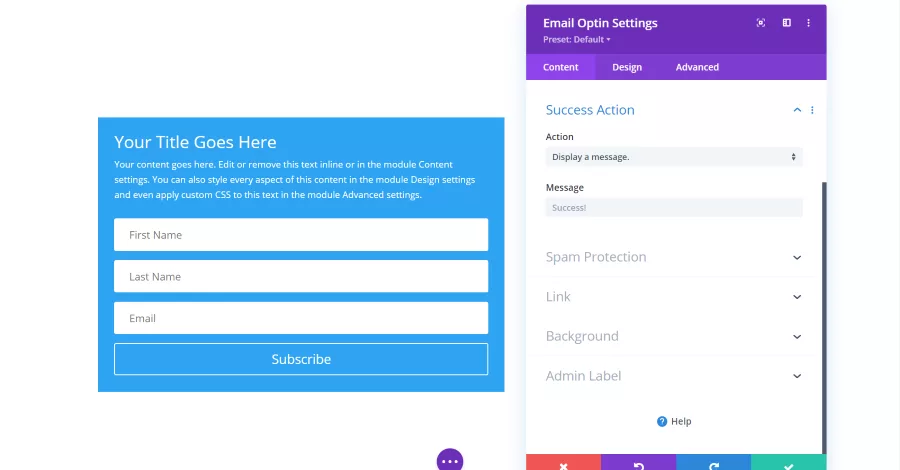
Task: Open the Action dropdown showing Display a message
Action: point(674,157)
